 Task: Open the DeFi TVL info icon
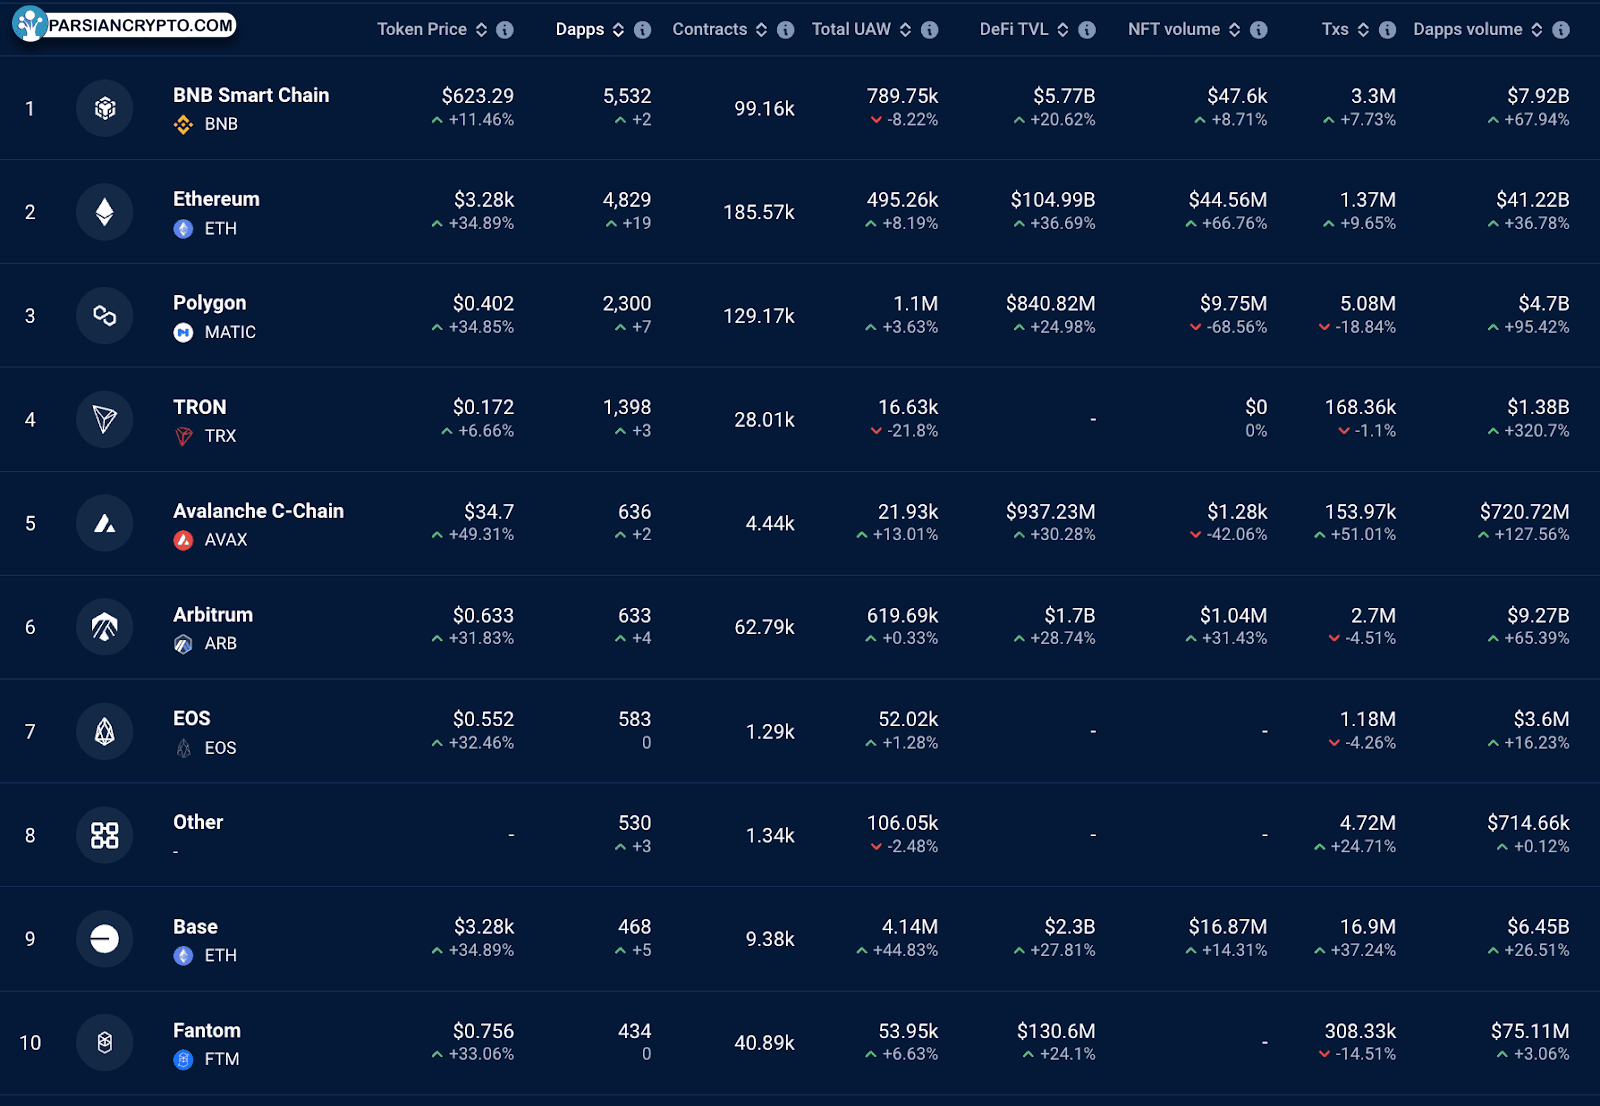1087,30
